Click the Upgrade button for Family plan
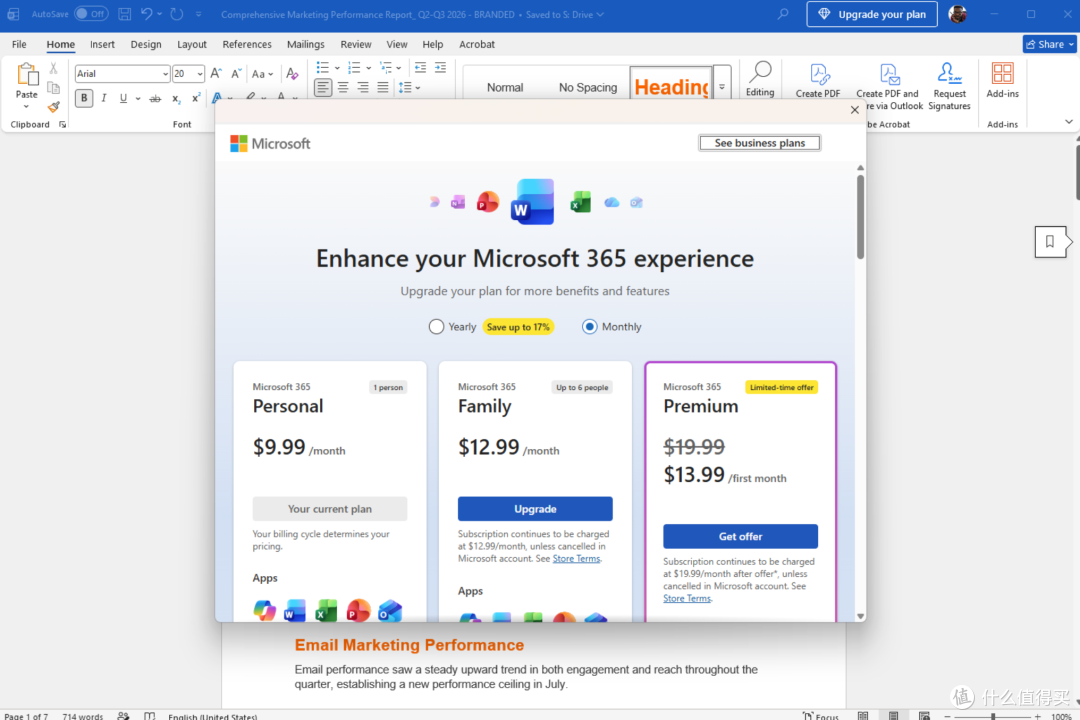Screen dimensions: 1080x720 pos(534,508)
